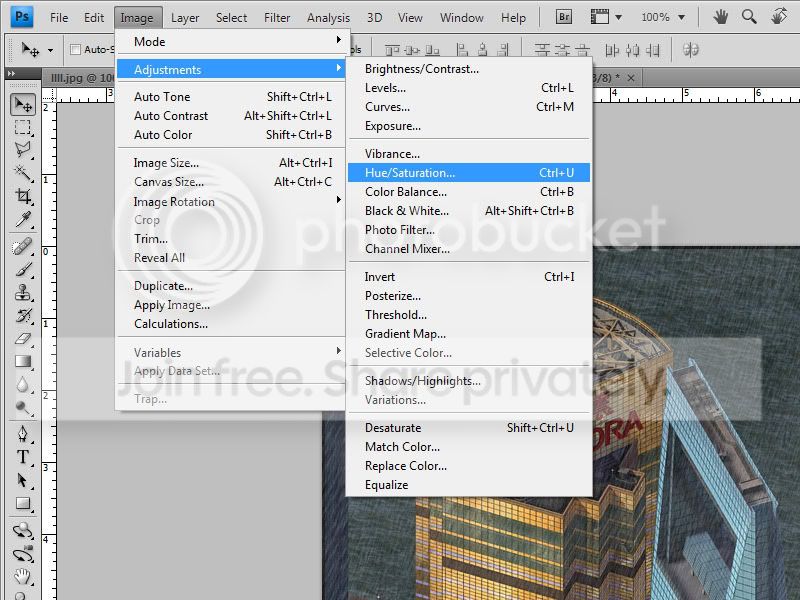The height and width of the screenshot is (600, 800).
Task: Select the Brush tool
Action: click(x=23, y=270)
